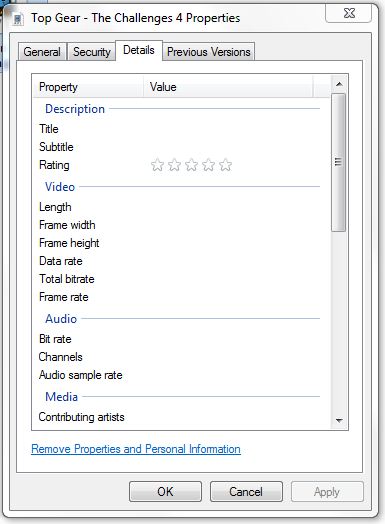Set rating to five stars
Viewport: 385px width, 524px height.
point(226,165)
